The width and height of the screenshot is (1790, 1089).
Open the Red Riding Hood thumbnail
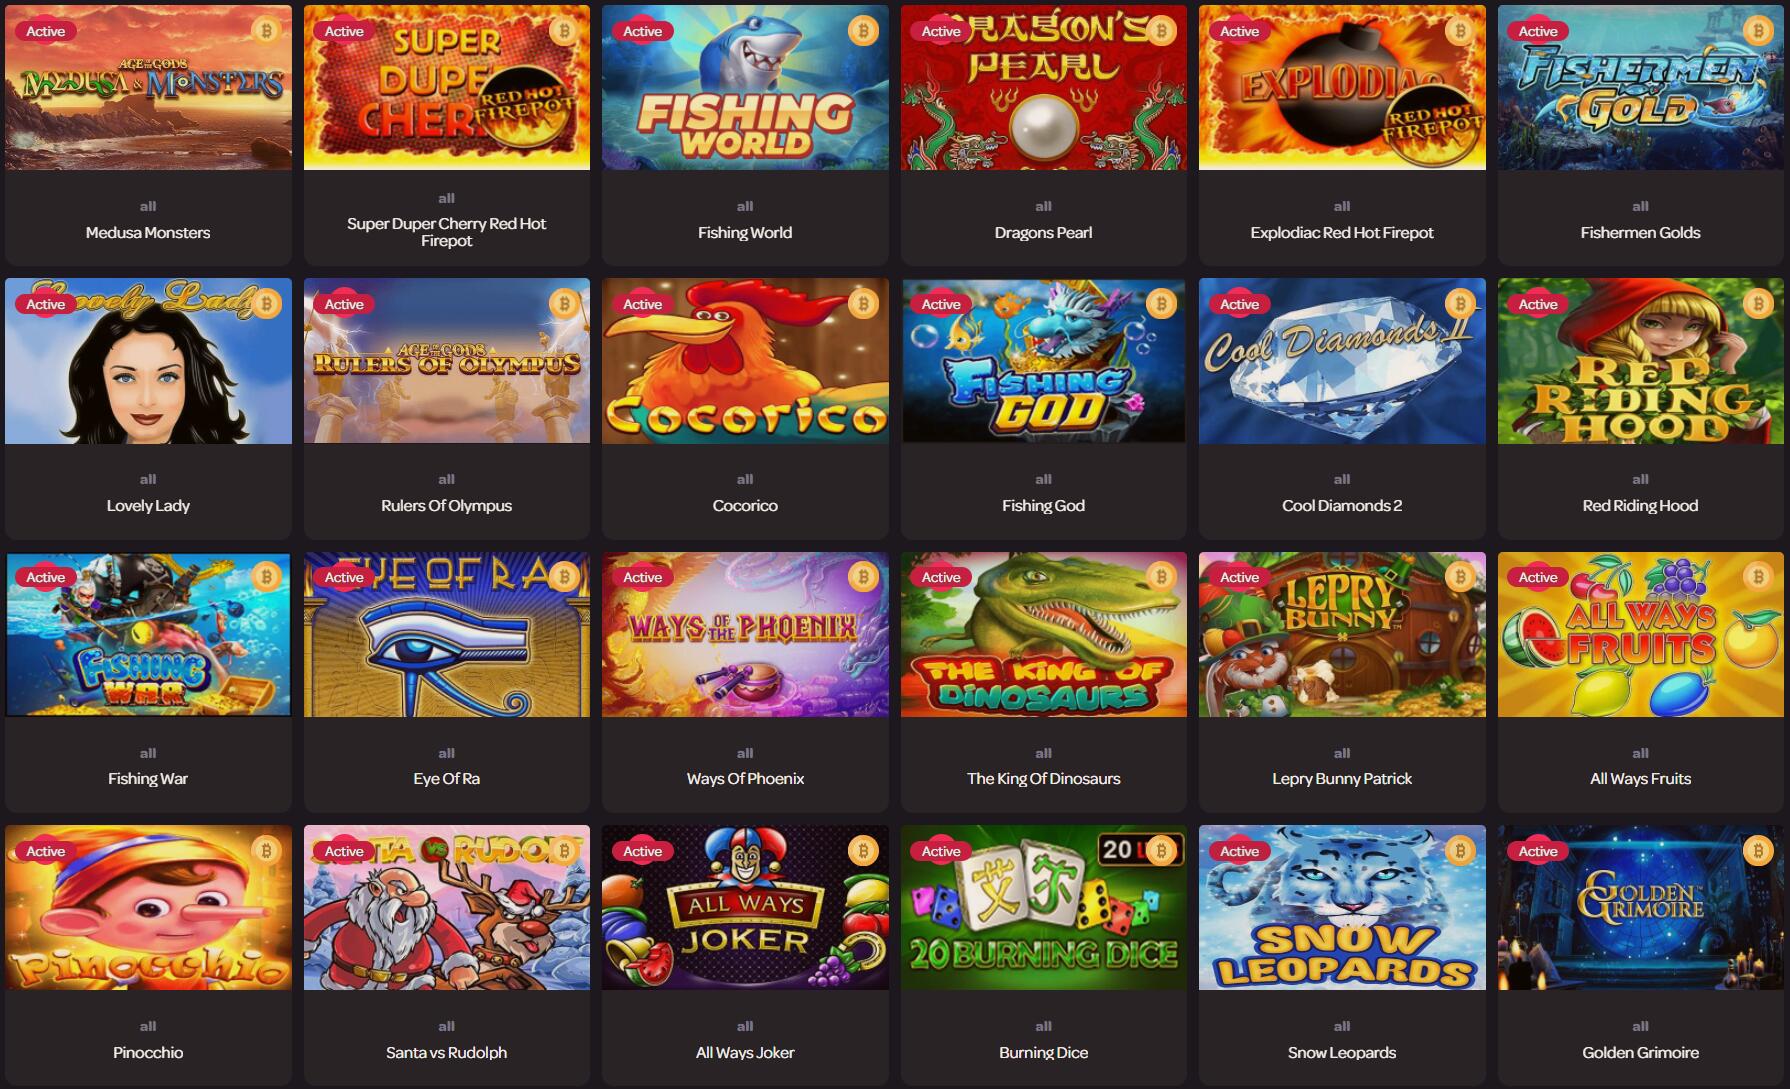(x=1640, y=361)
